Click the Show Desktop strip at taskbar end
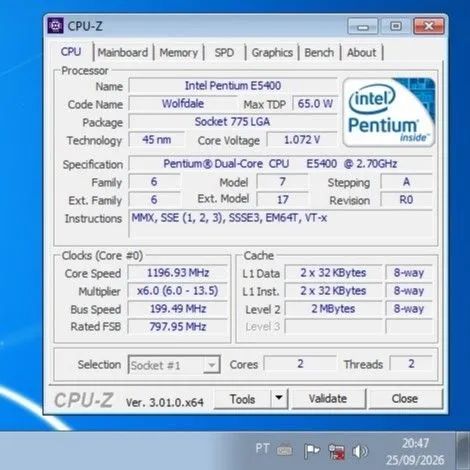This screenshot has height=470, width=470. click(463, 451)
